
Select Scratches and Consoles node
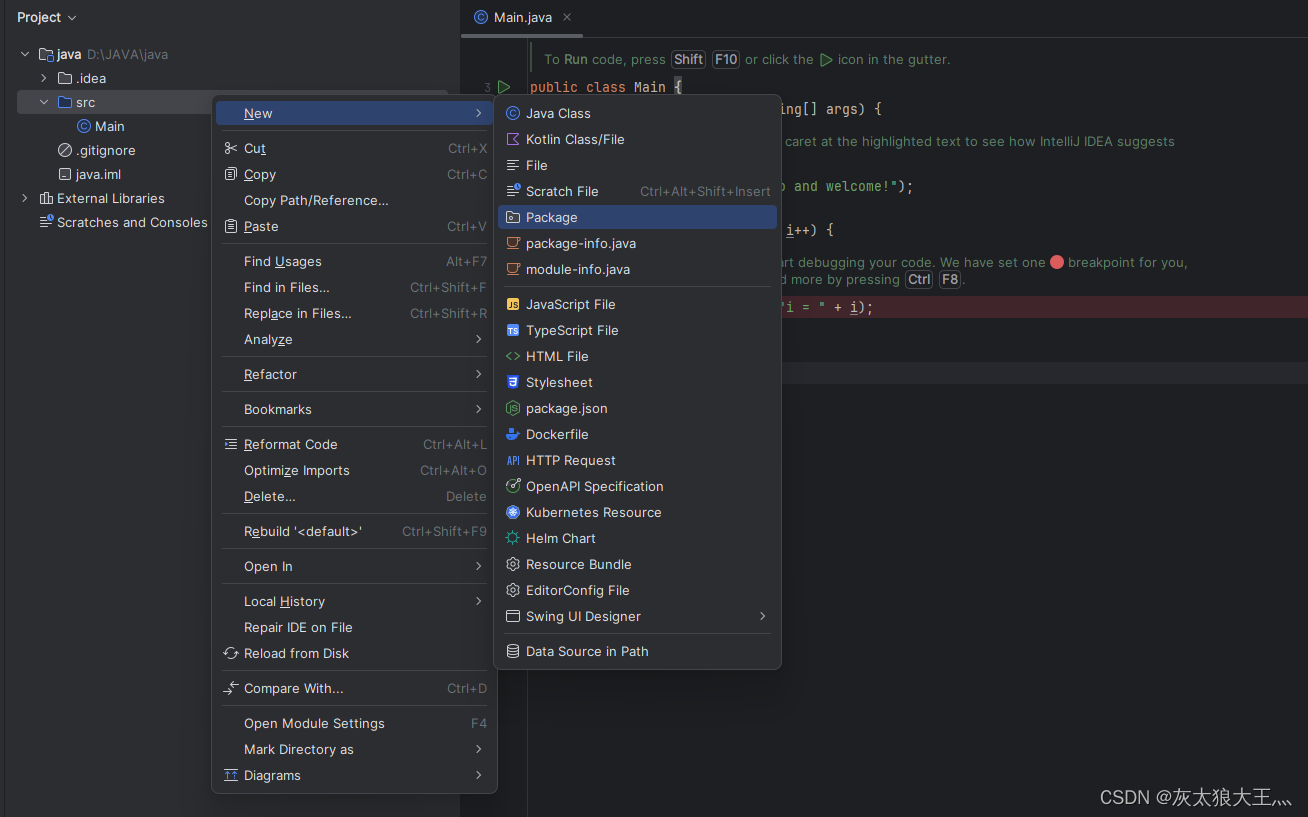pyautogui.click(x=123, y=222)
